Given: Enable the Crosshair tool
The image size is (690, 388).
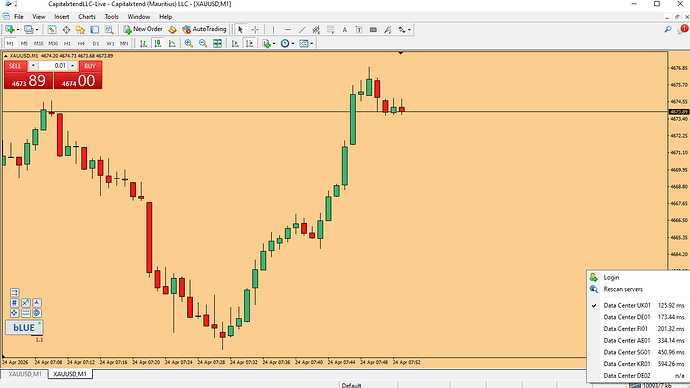Looking at the screenshot, I should (255, 29).
